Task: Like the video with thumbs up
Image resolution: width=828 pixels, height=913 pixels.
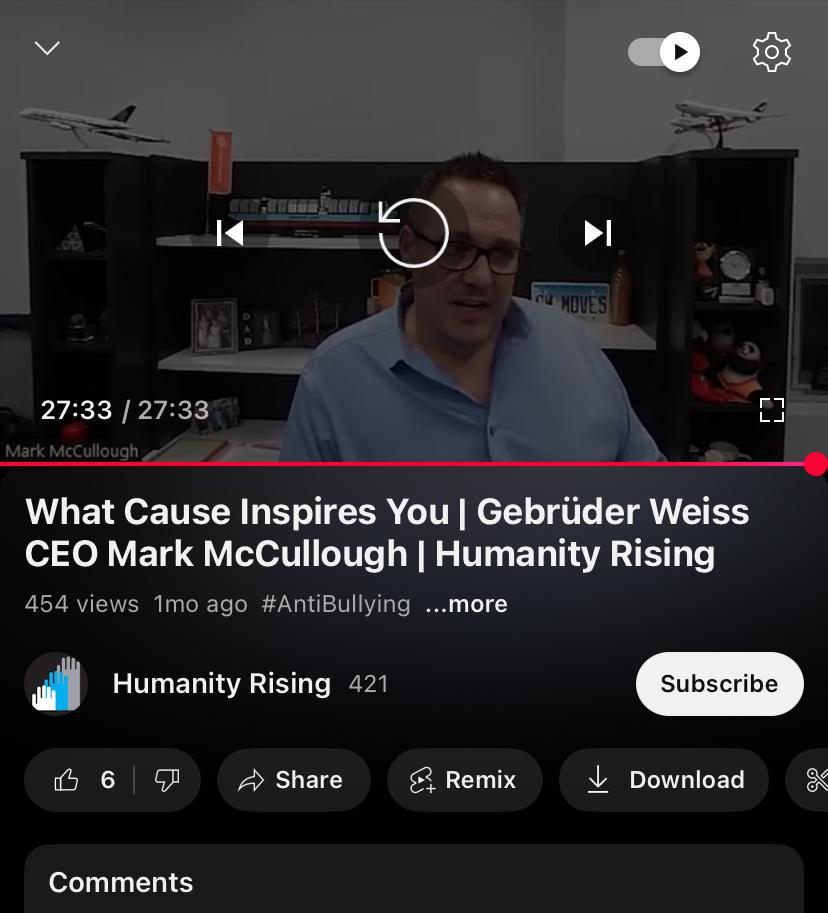Action: (81, 780)
